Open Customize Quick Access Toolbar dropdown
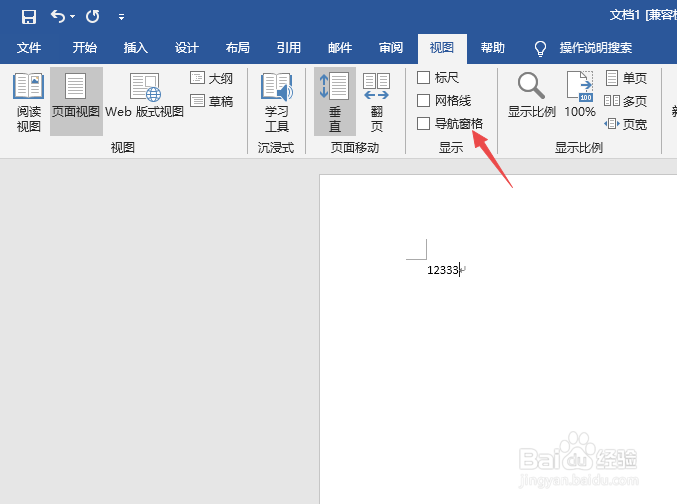Screen dimensions: 677x504 click(x=121, y=17)
